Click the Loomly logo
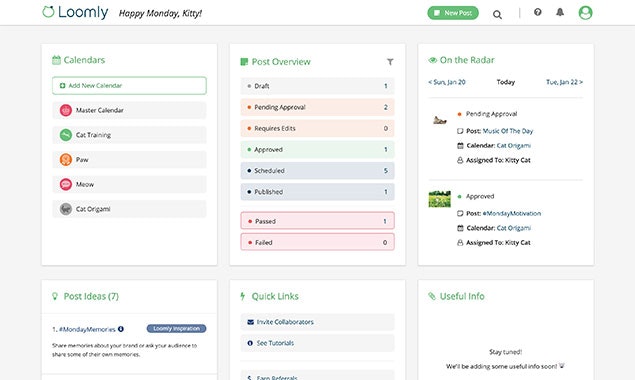 tap(75, 12)
